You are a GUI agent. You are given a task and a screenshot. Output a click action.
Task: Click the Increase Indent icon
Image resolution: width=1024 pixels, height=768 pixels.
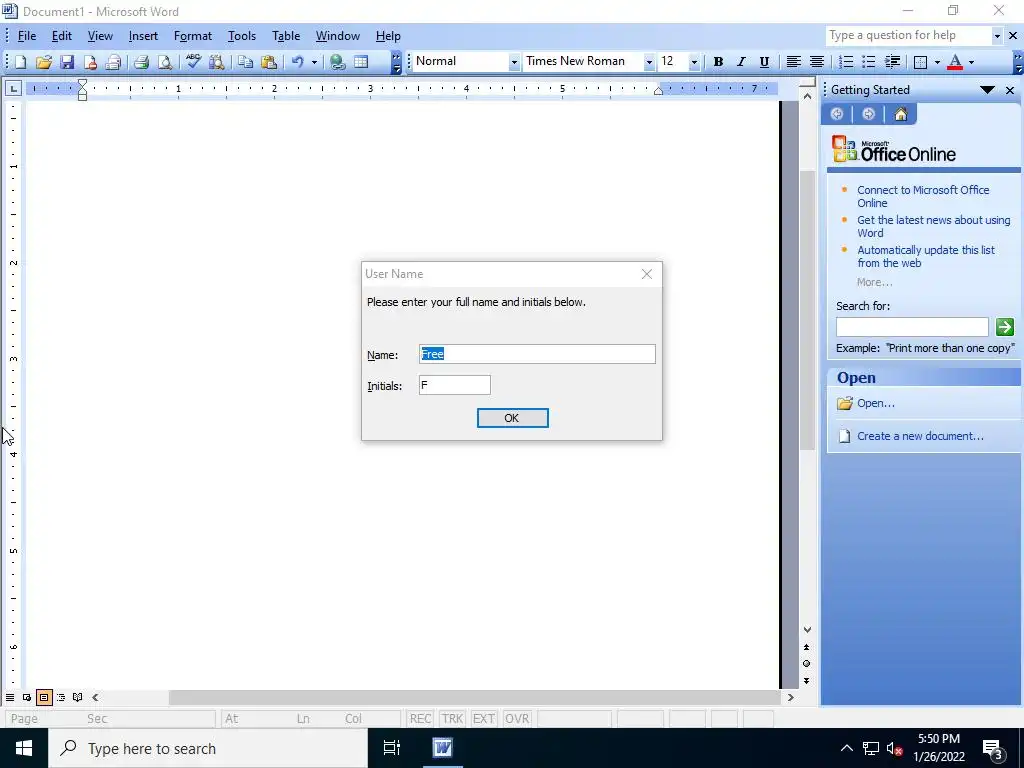pyautogui.click(x=892, y=61)
